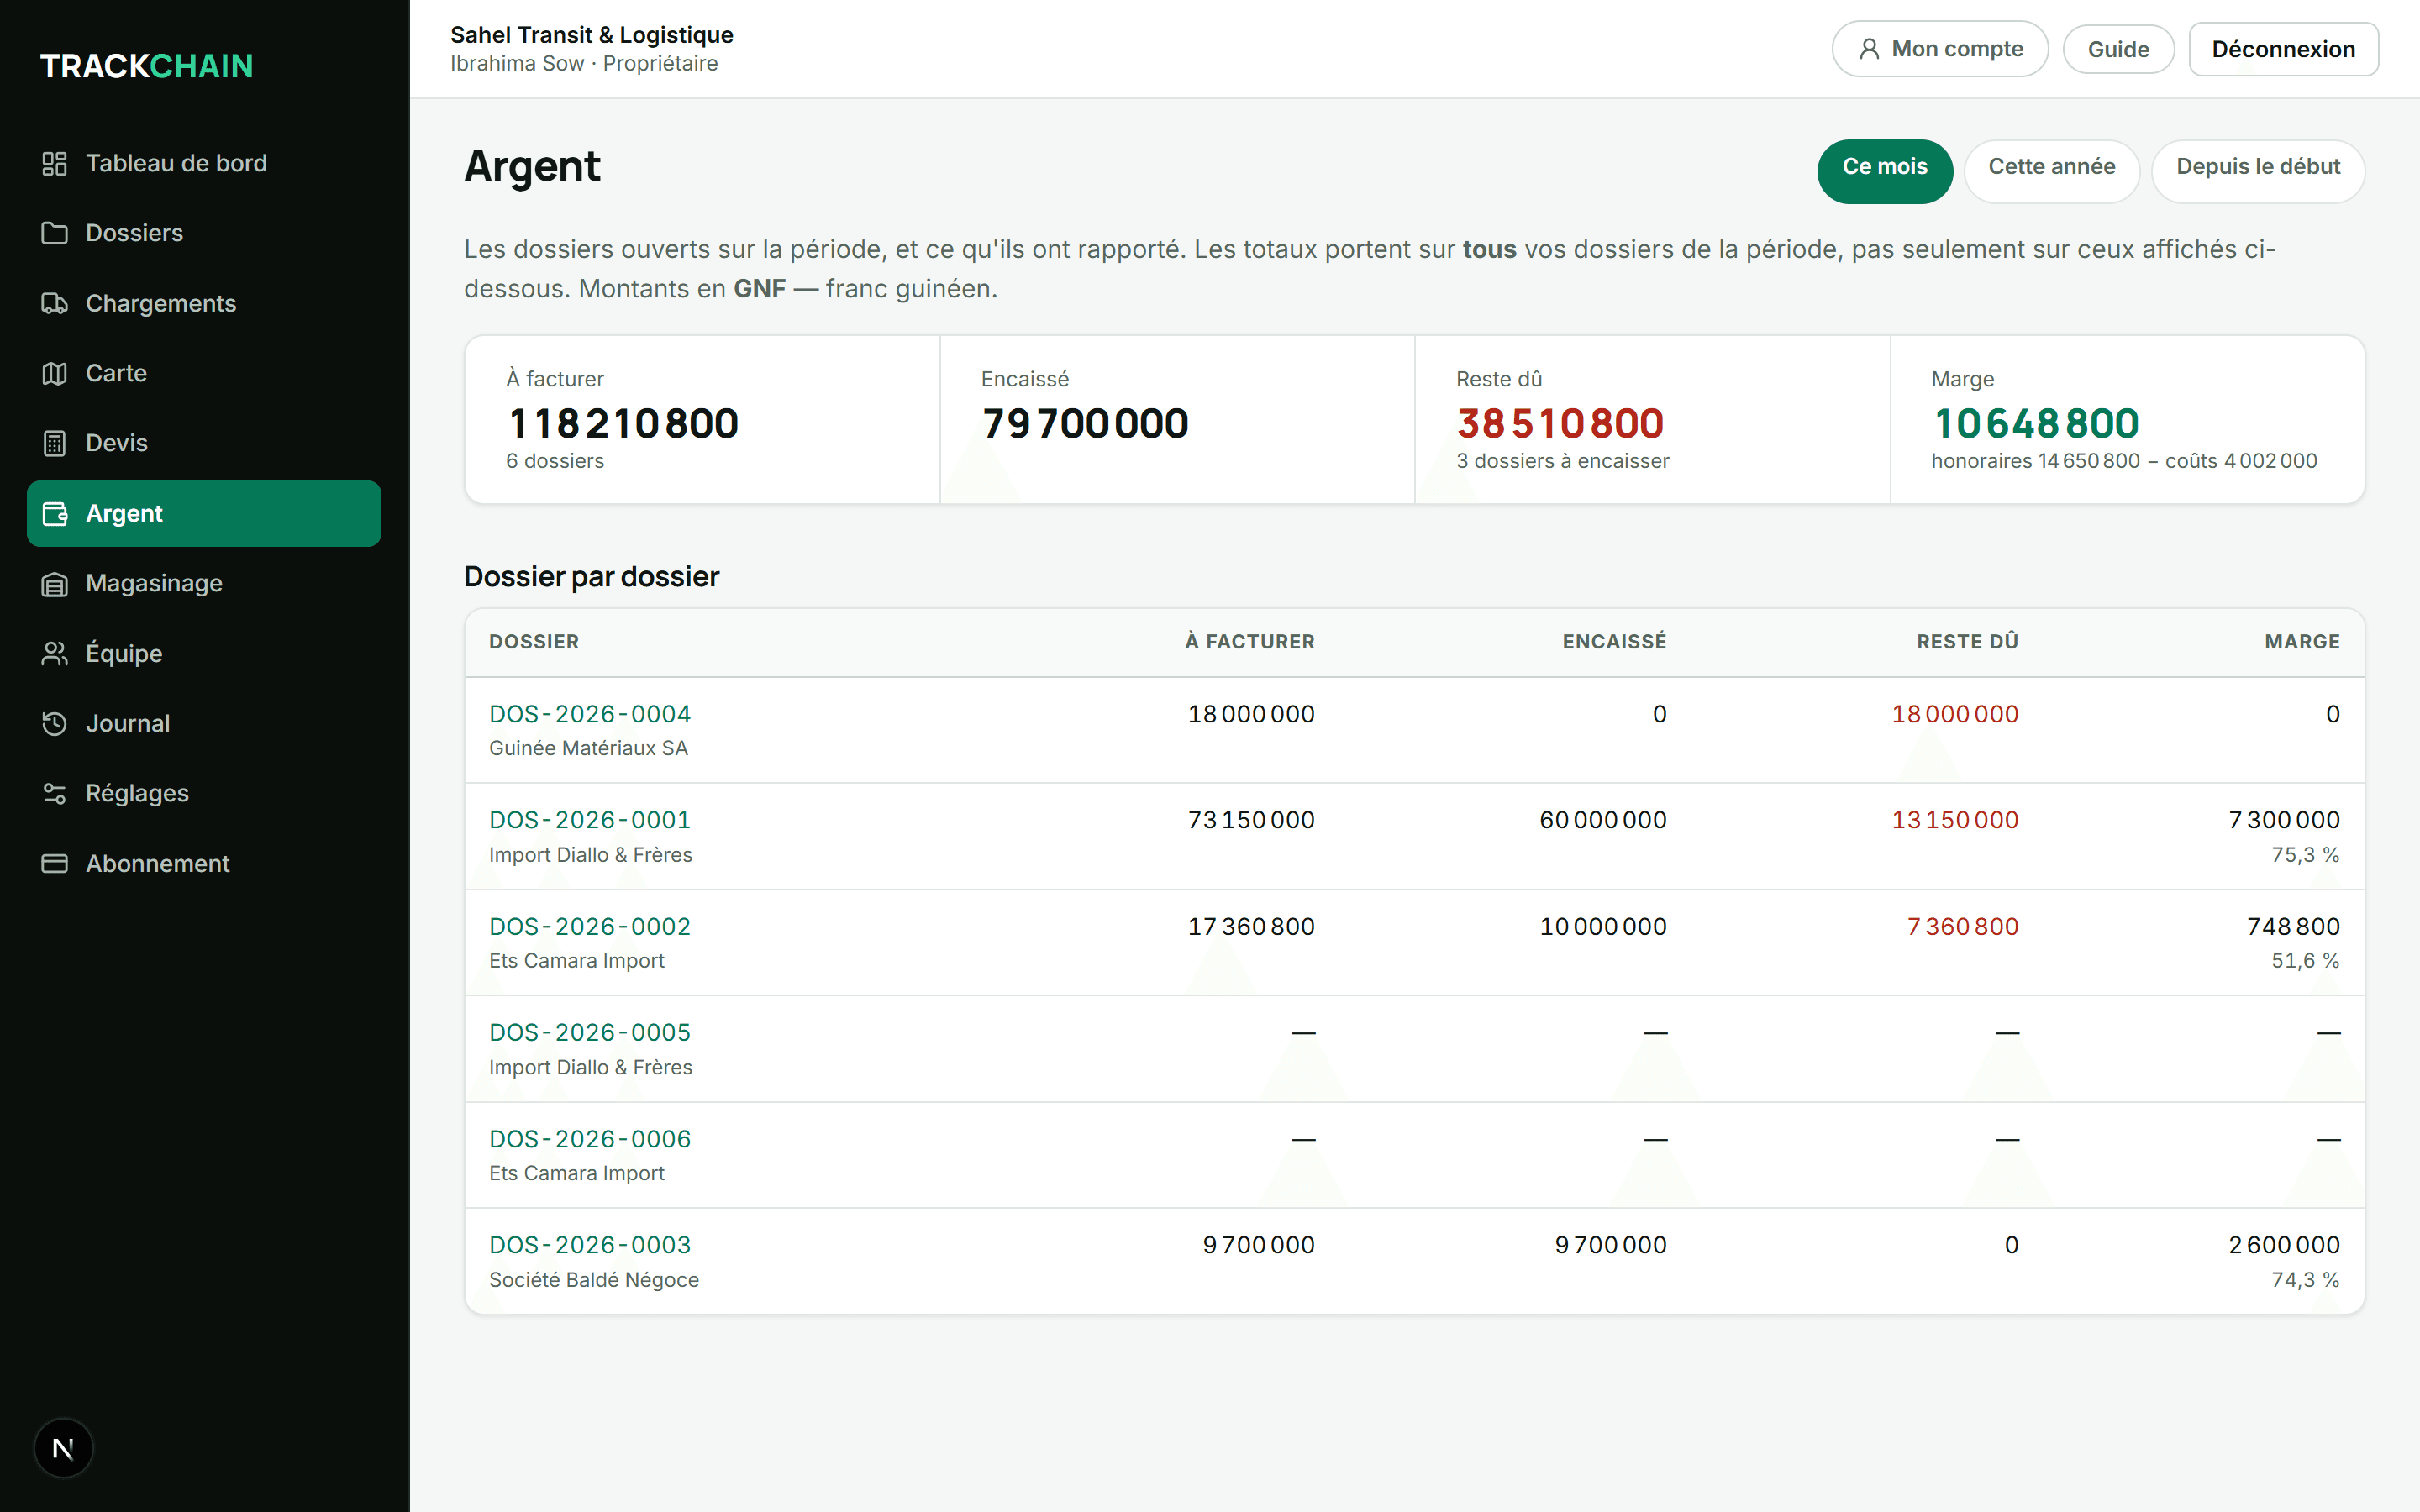2420x1512 pixels.
Task: Click the Chargements truck icon
Action: pos(54,303)
